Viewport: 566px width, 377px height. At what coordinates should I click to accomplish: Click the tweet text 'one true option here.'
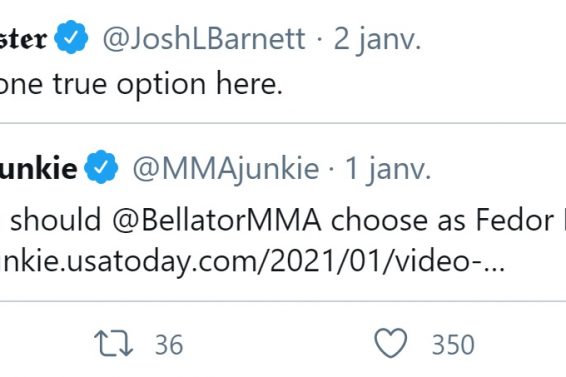[141, 85]
